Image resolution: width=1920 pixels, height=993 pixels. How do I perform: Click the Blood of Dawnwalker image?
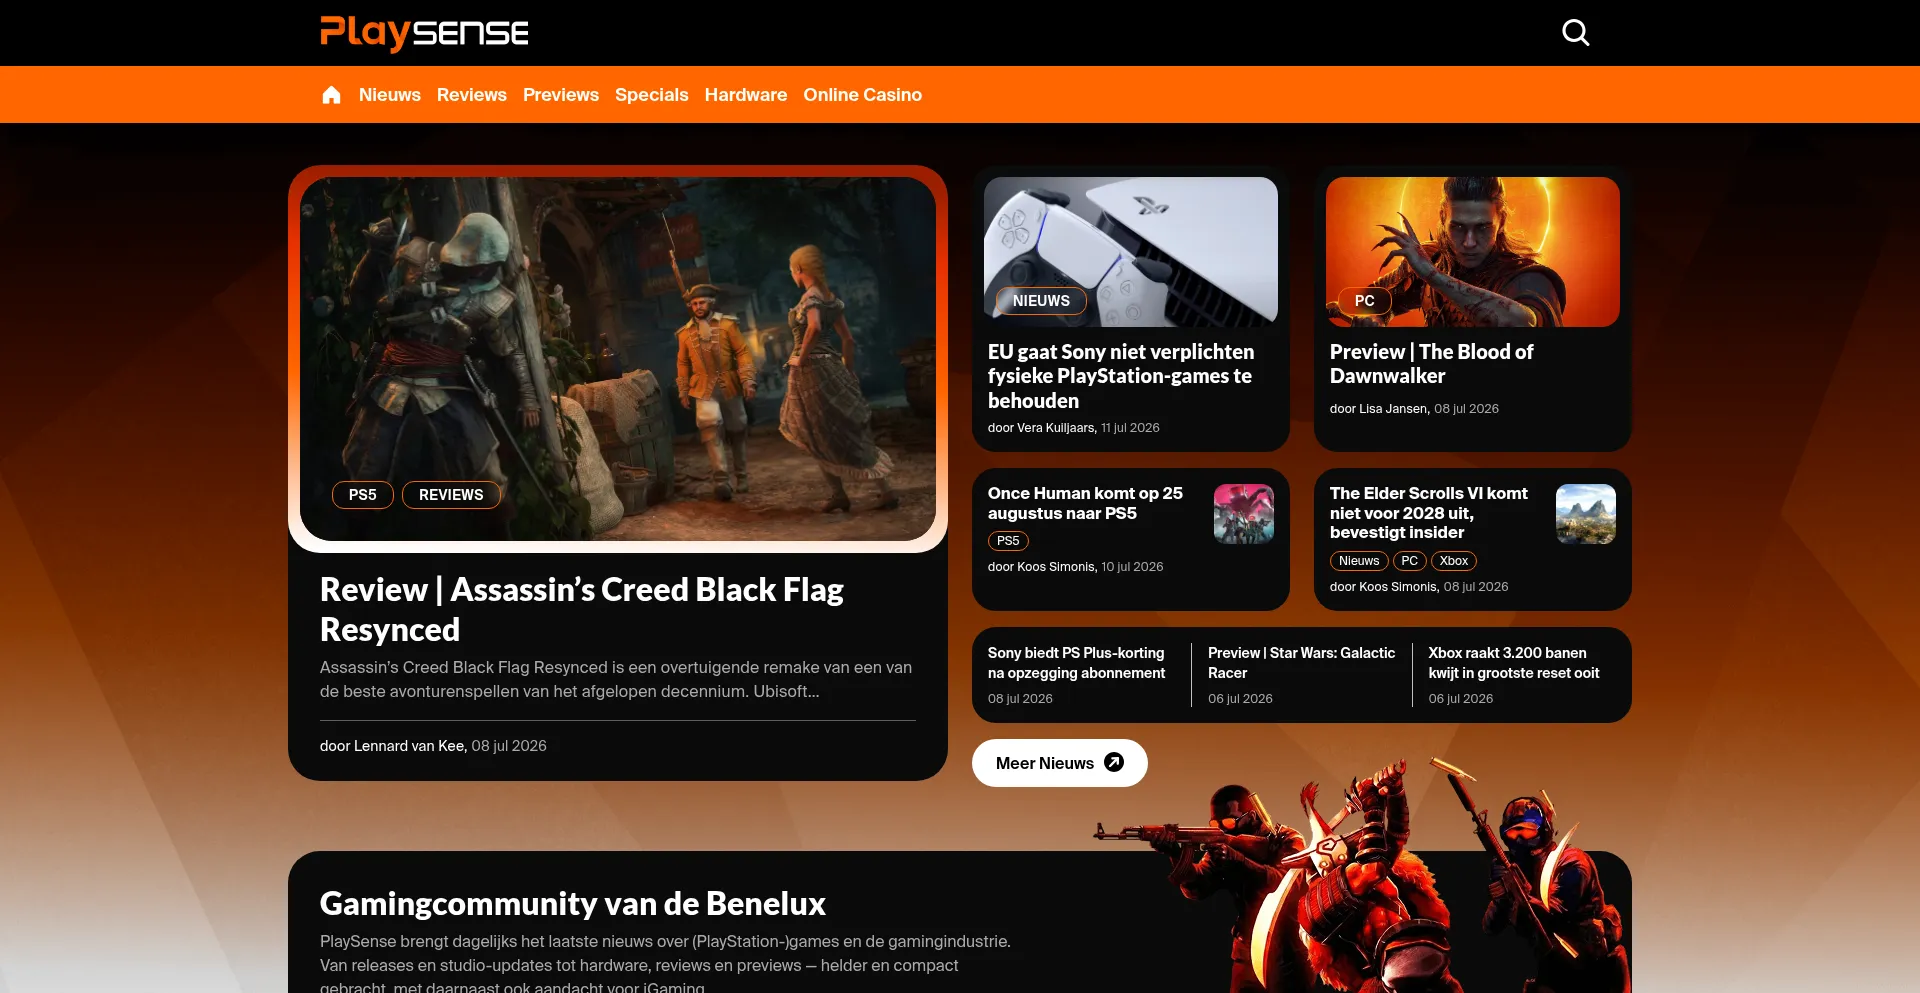coord(1473,252)
